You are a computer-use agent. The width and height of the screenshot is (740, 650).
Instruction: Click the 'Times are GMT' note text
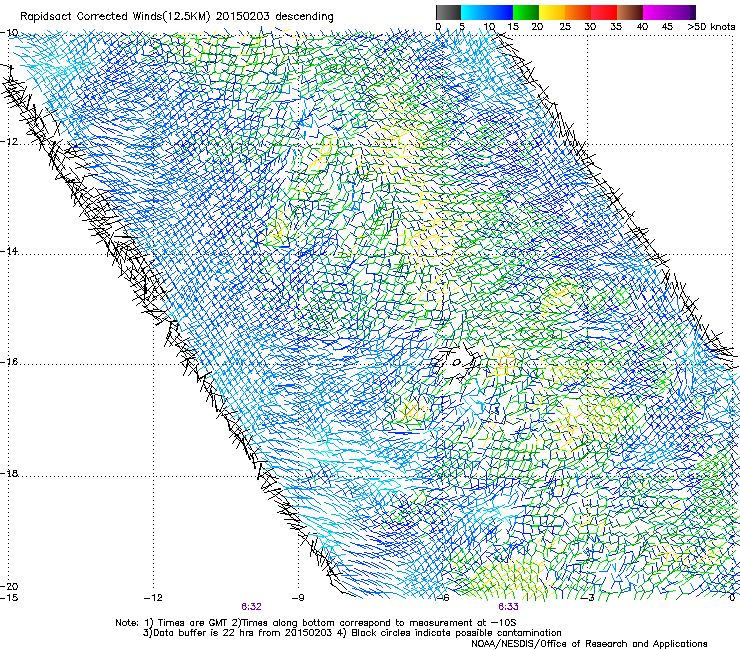coord(192,623)
